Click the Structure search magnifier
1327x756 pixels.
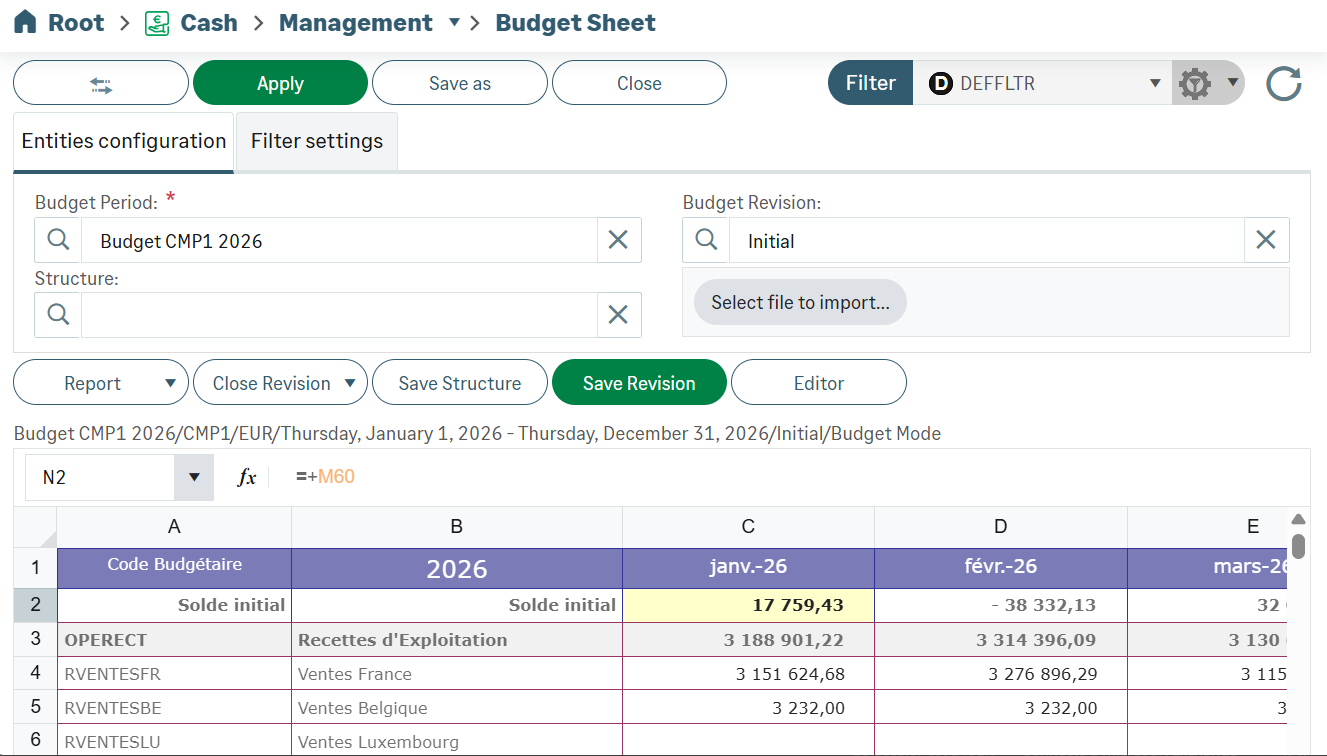(x=58, y=314)
